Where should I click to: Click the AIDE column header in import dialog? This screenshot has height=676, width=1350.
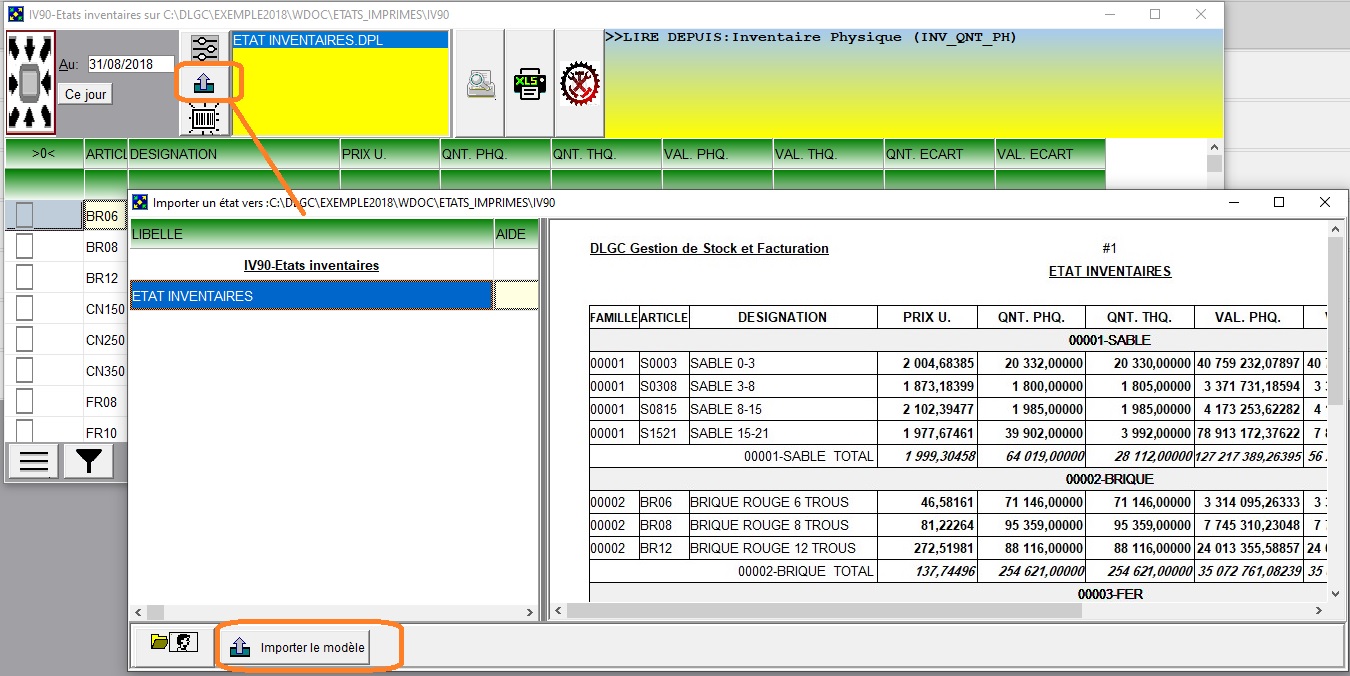tap(516, 234)
